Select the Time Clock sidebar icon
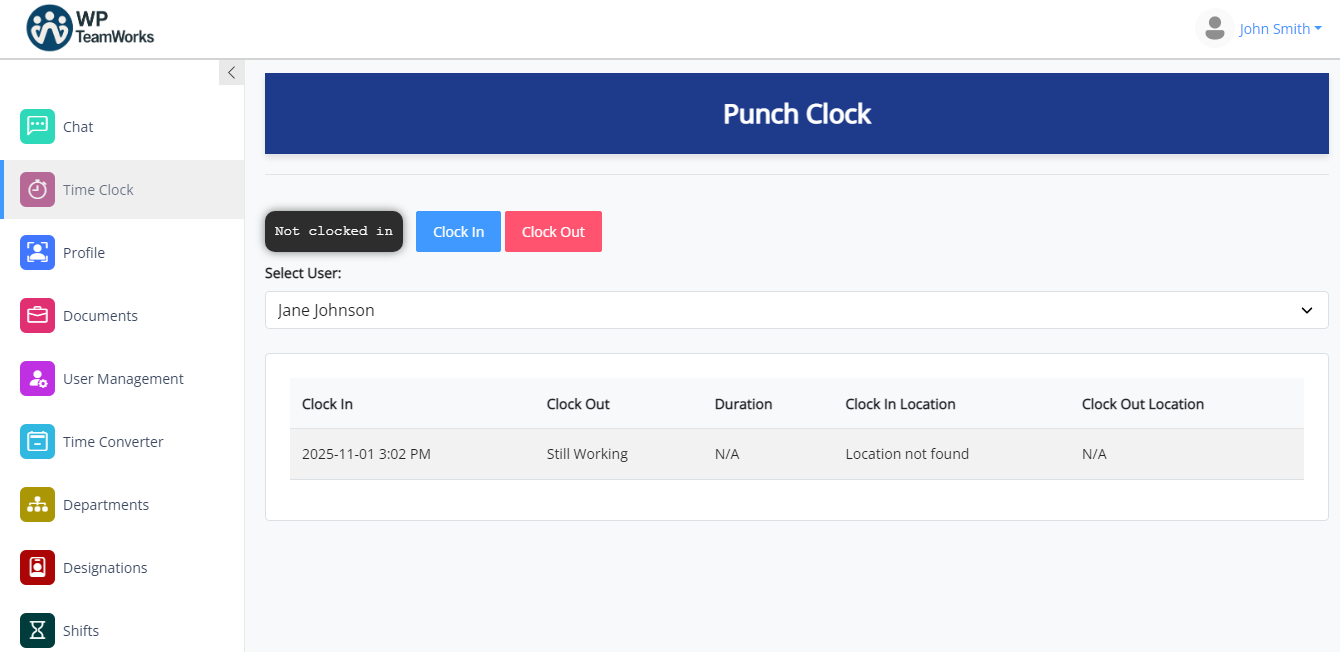Image resolution: width=1340 pixels, height=652 pixels. [37, 189]
